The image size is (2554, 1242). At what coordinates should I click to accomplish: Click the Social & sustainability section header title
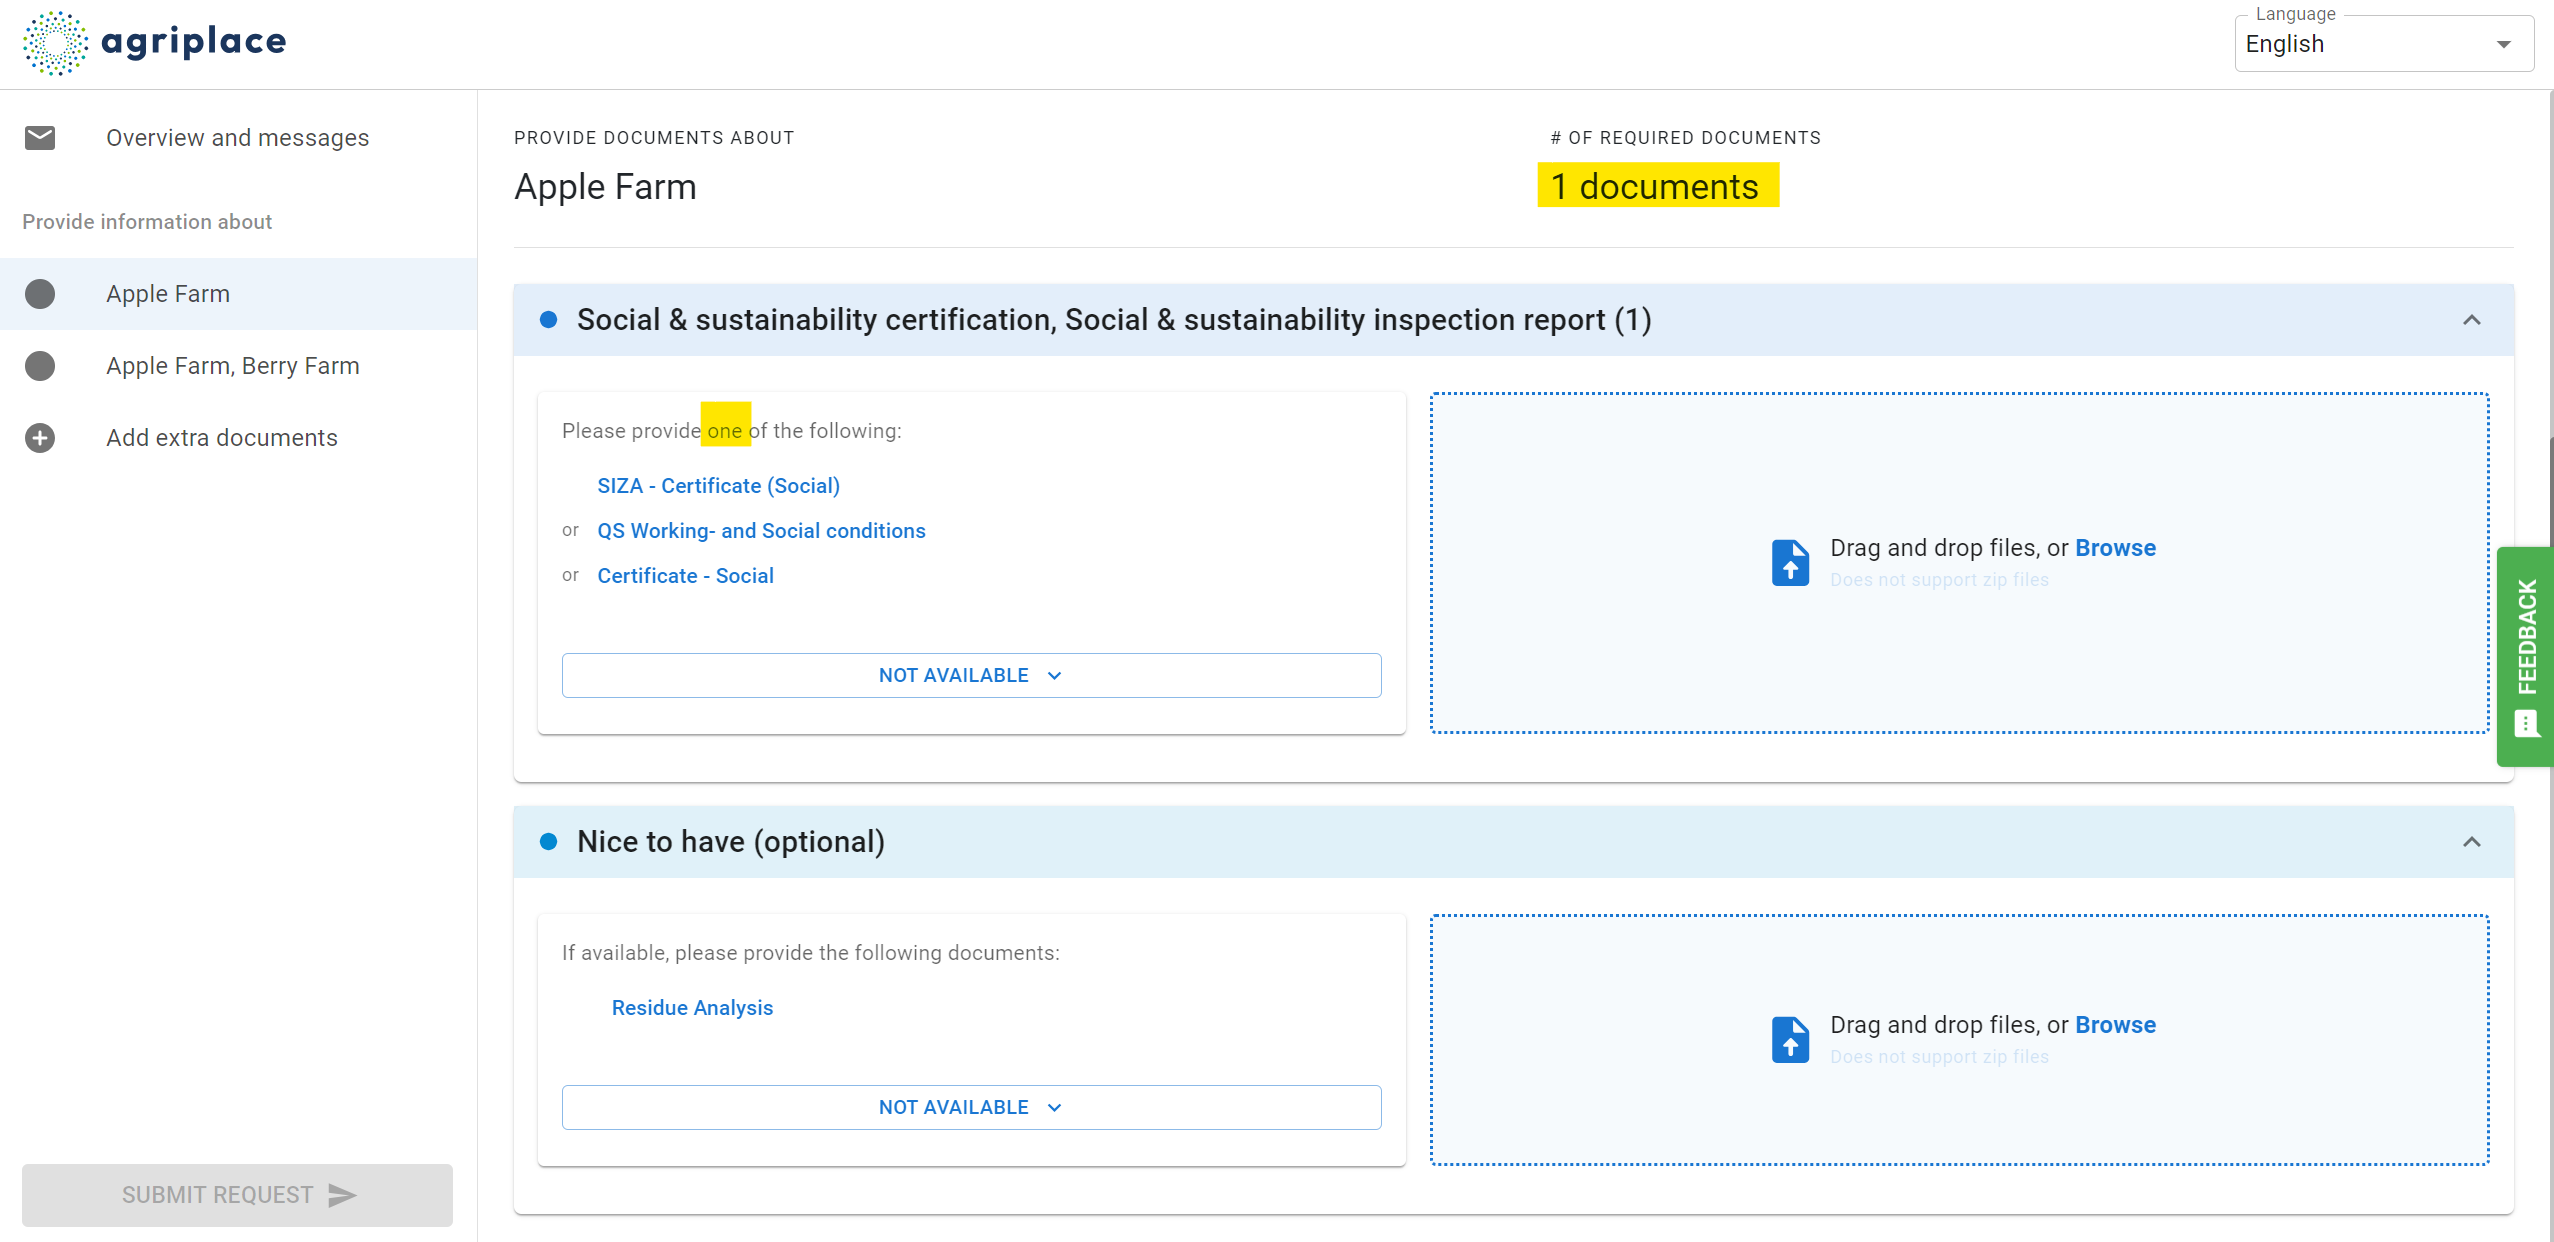[1114, 320]
